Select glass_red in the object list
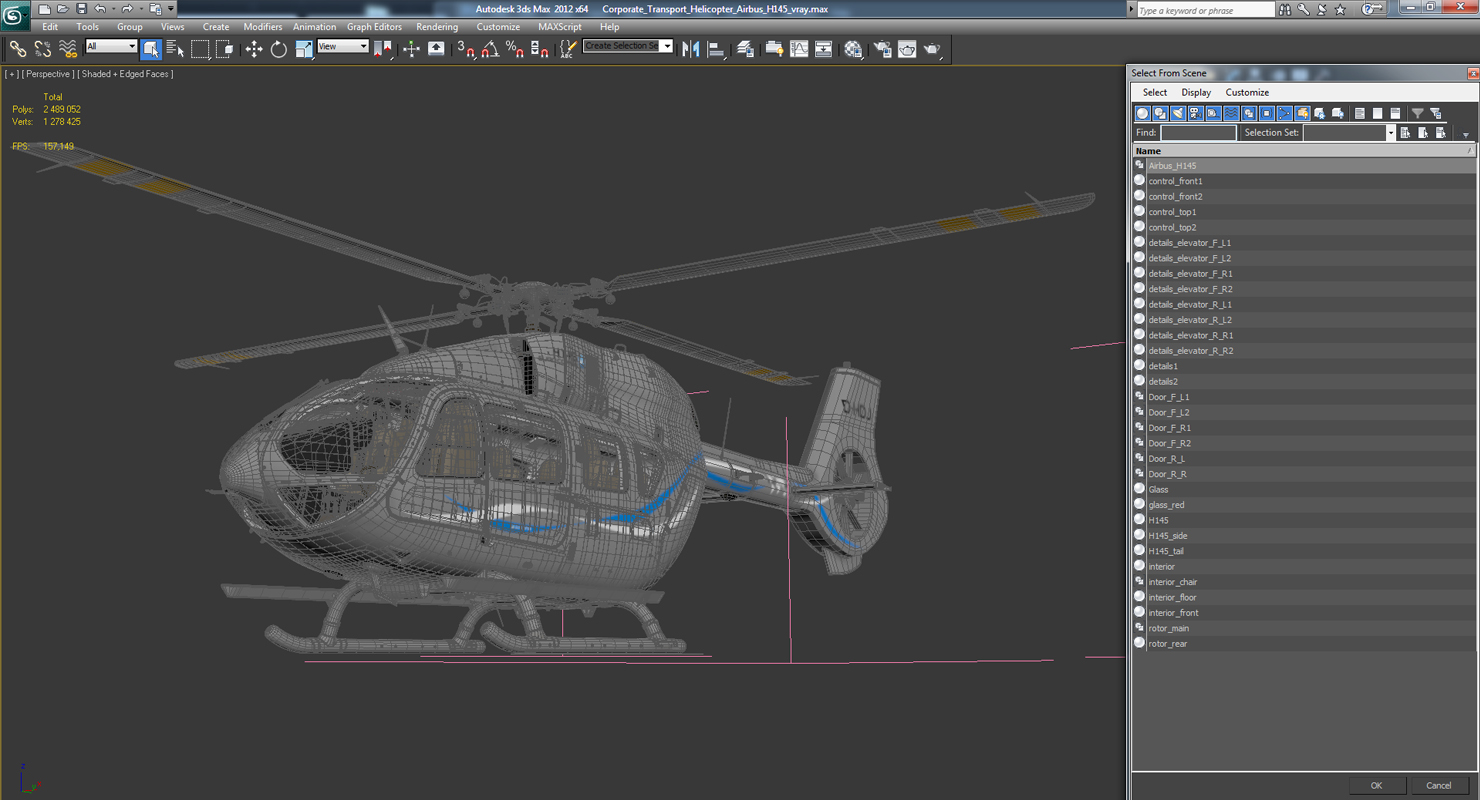This screenshot has height=800, width=1480. 1303,505
